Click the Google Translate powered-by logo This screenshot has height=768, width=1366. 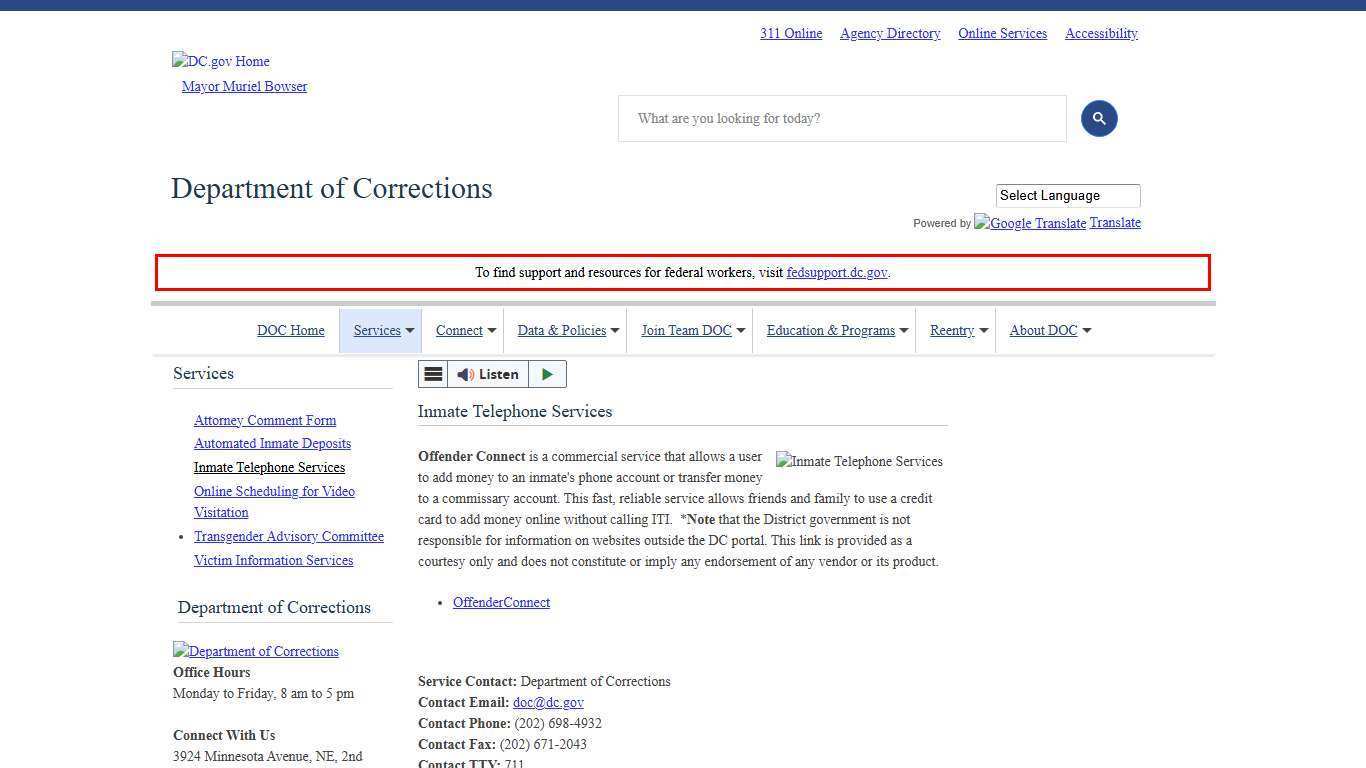click(1029, 223)
